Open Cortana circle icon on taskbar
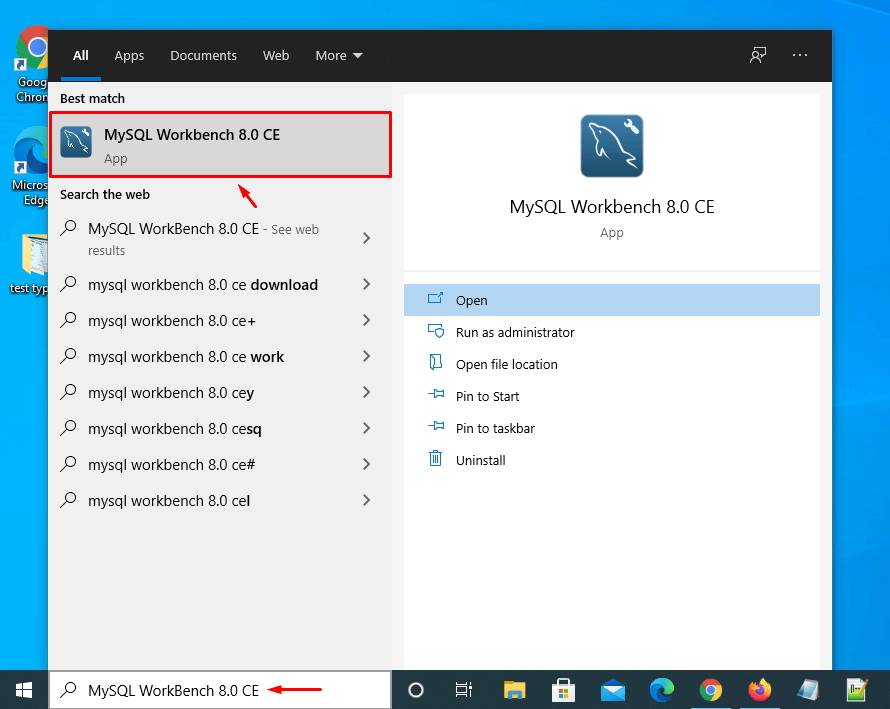 coord(415,690)
